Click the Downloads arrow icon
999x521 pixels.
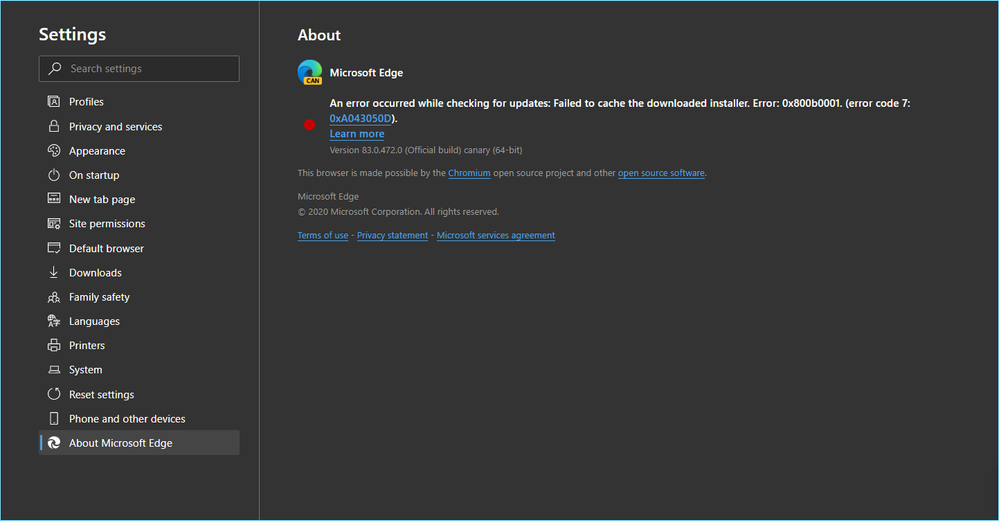coord(54,273)
